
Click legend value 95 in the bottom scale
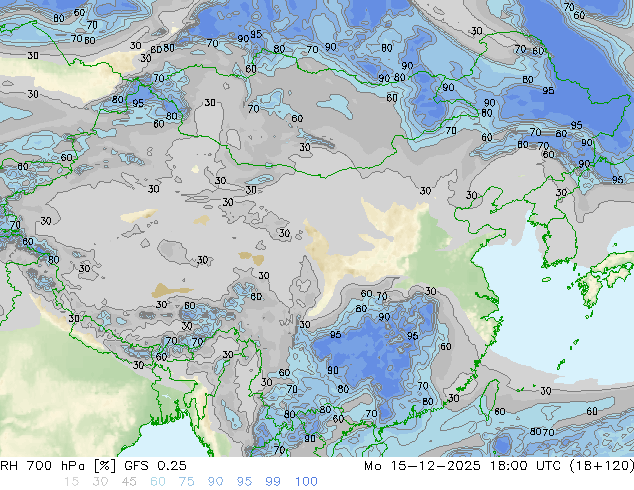(x=244, y=482)
